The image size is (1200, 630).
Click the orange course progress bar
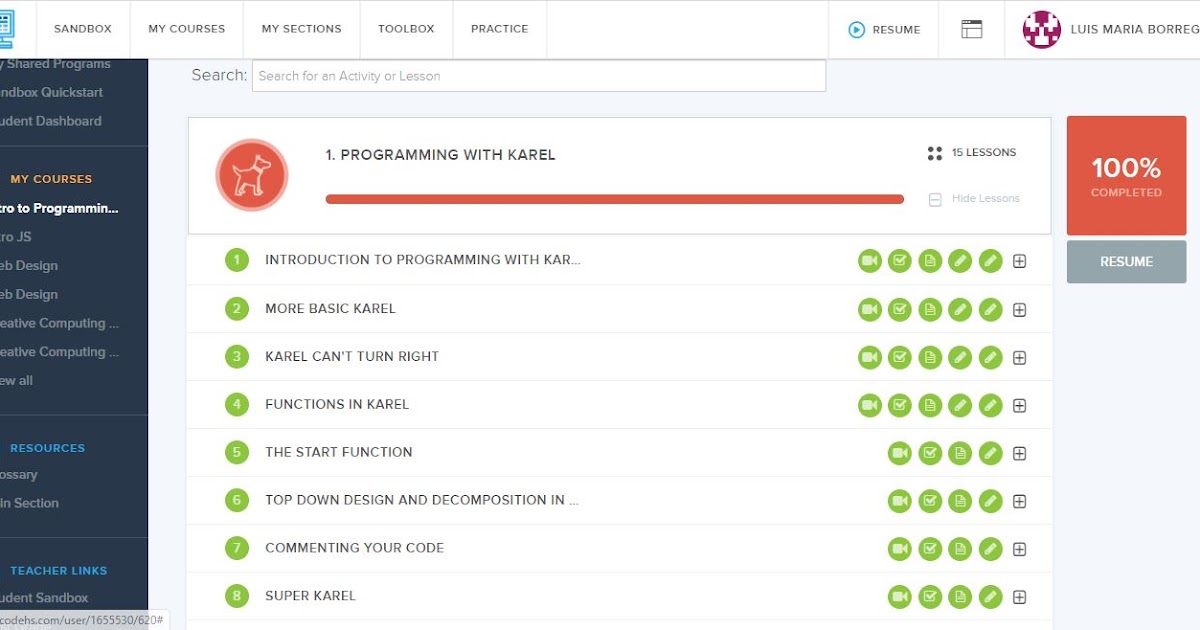pyautogui.click(x=614, y=199)
